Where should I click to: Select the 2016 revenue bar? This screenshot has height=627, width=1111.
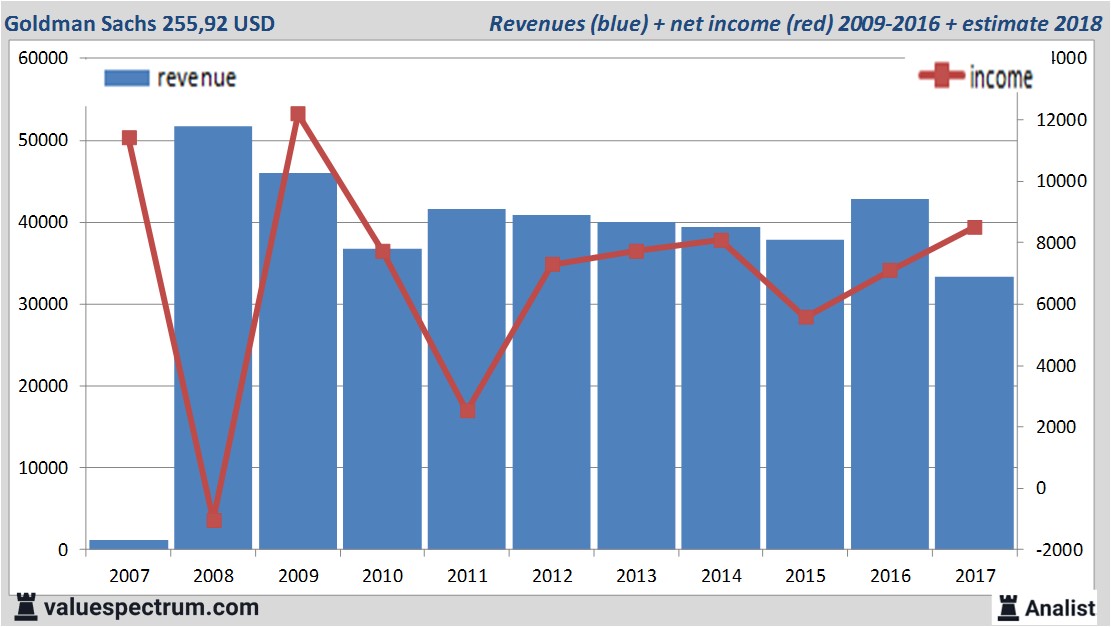890,374
